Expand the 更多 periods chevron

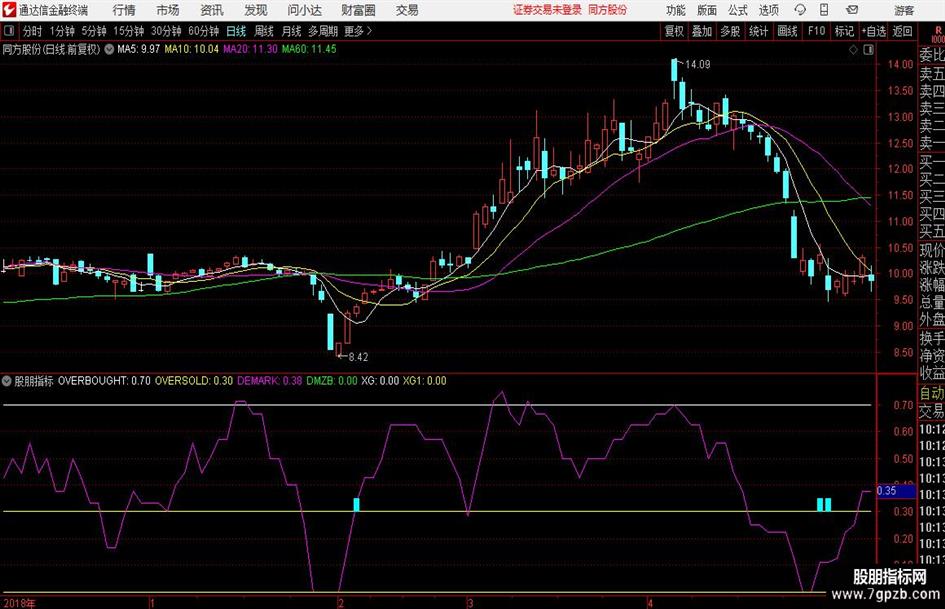369,31
